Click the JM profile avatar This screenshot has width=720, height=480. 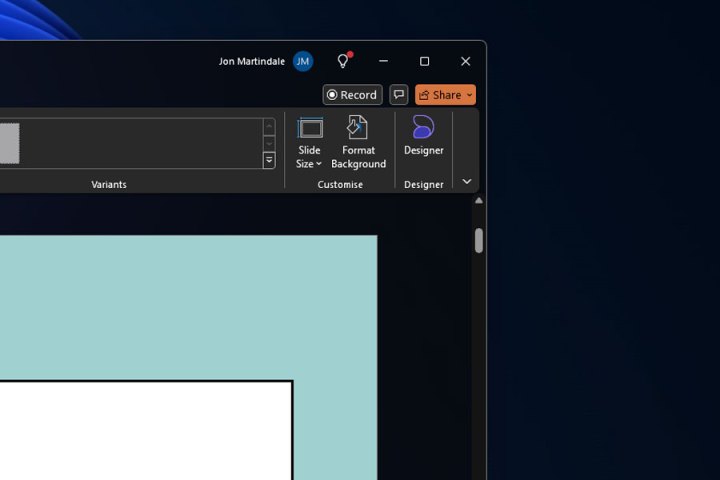[x=303, y=61]
